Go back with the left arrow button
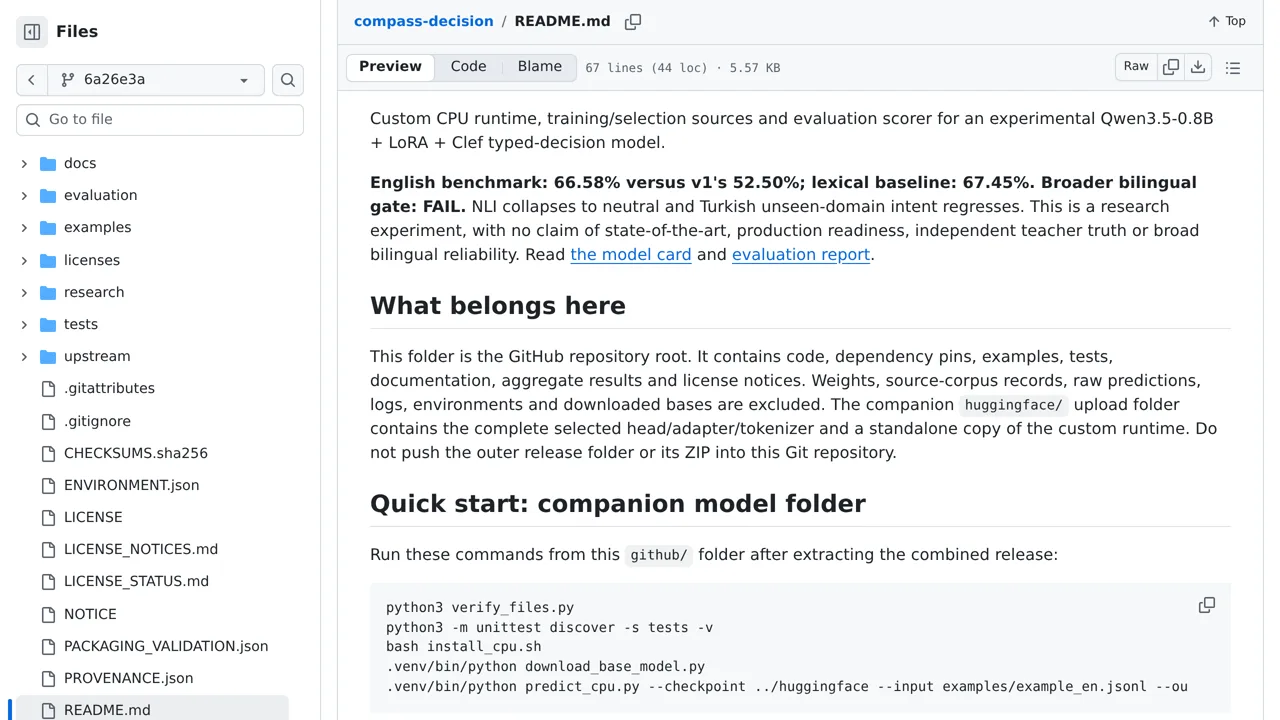Image resolution: width=1280 pixels, height=720 pixels. click(x=32, y=80)
